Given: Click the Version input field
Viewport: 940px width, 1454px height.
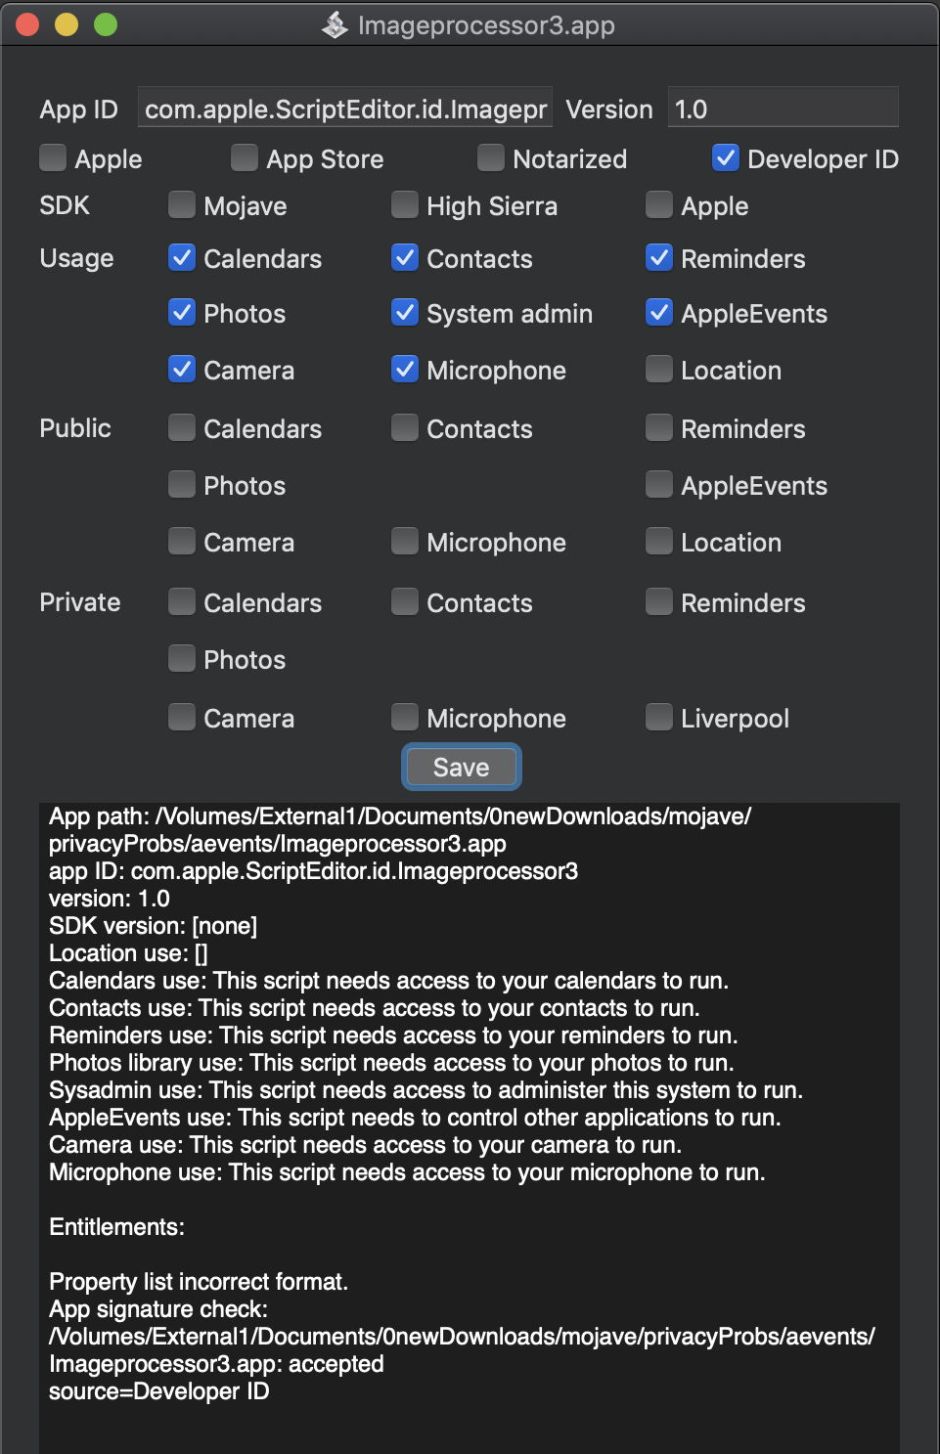Looking at the screenshot, I should tap(783, 107).
